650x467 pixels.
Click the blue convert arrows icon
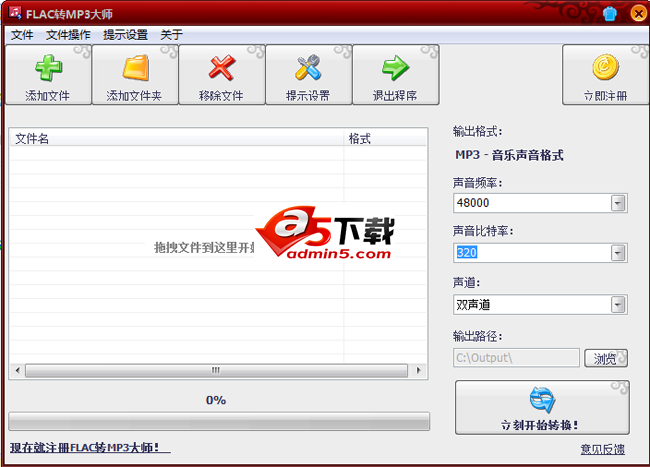[542, 399]
